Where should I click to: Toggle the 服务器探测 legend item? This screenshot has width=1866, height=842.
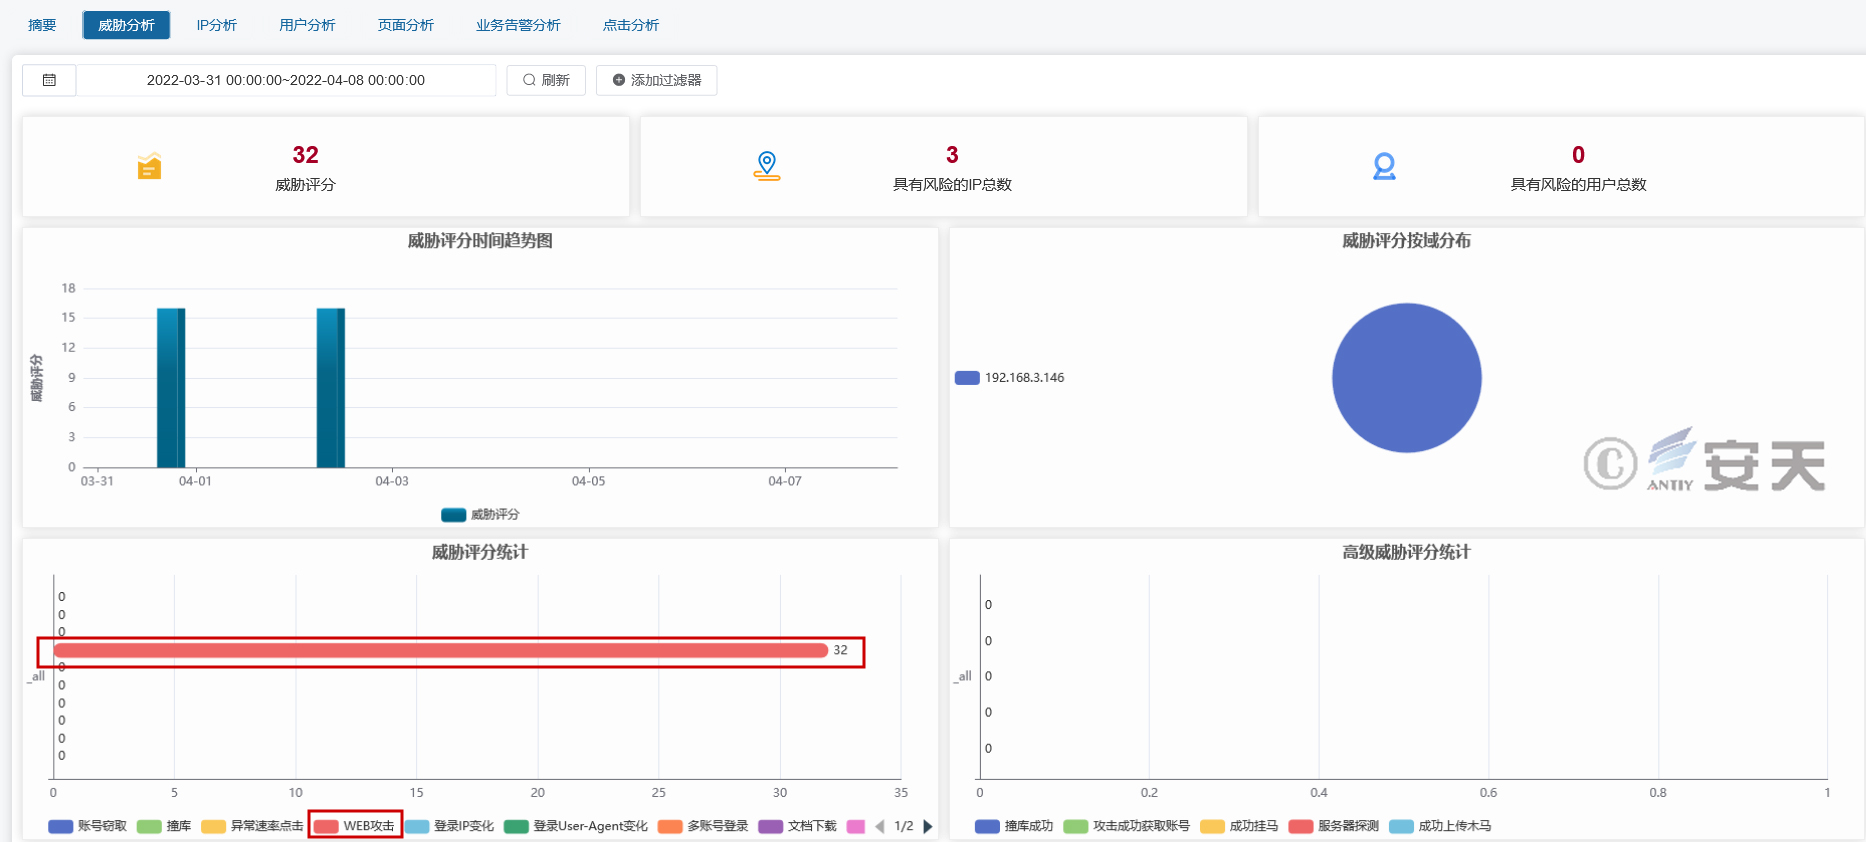[x=1334, y=826]
